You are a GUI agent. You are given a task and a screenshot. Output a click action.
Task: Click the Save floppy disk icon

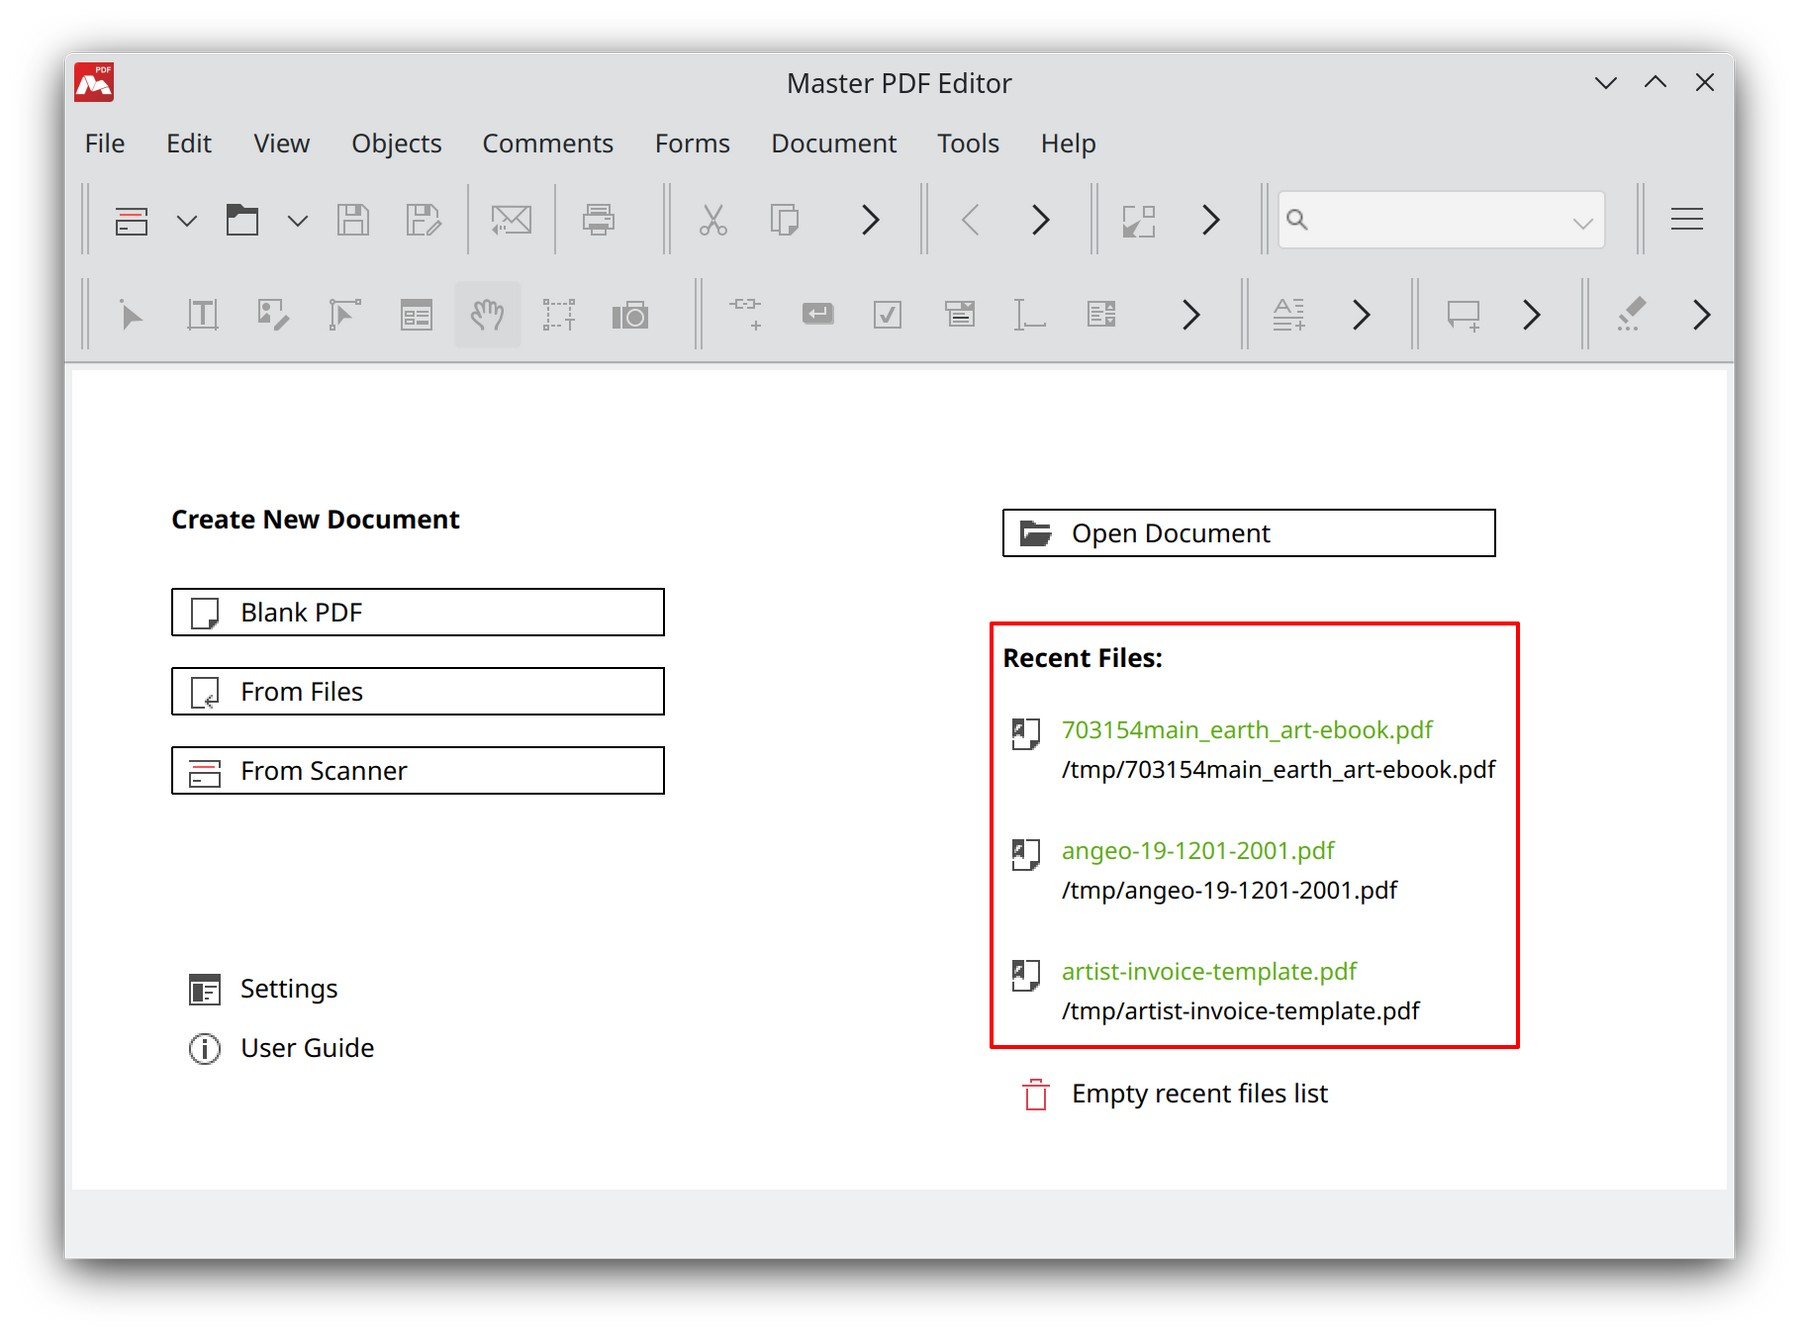click(353, 220)
